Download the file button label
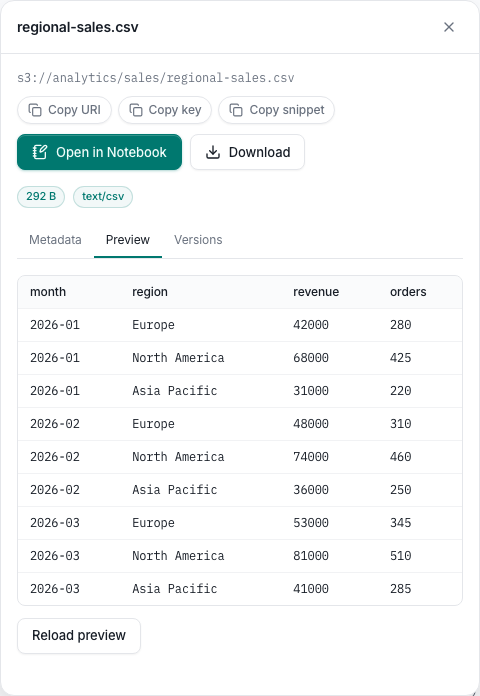The width and height of the screenshot is (480, 696). [x=259, y=152]
